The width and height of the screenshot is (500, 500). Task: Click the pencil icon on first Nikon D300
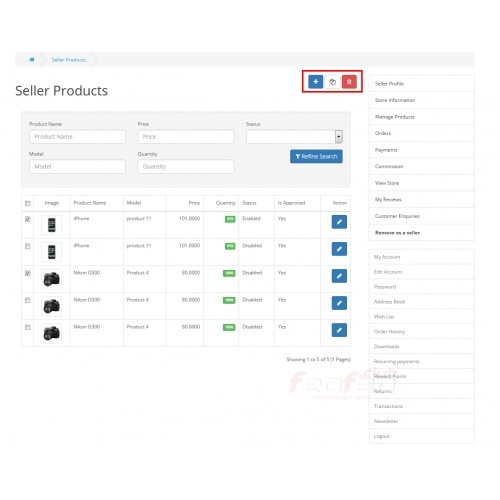click(x=339, y=276)
